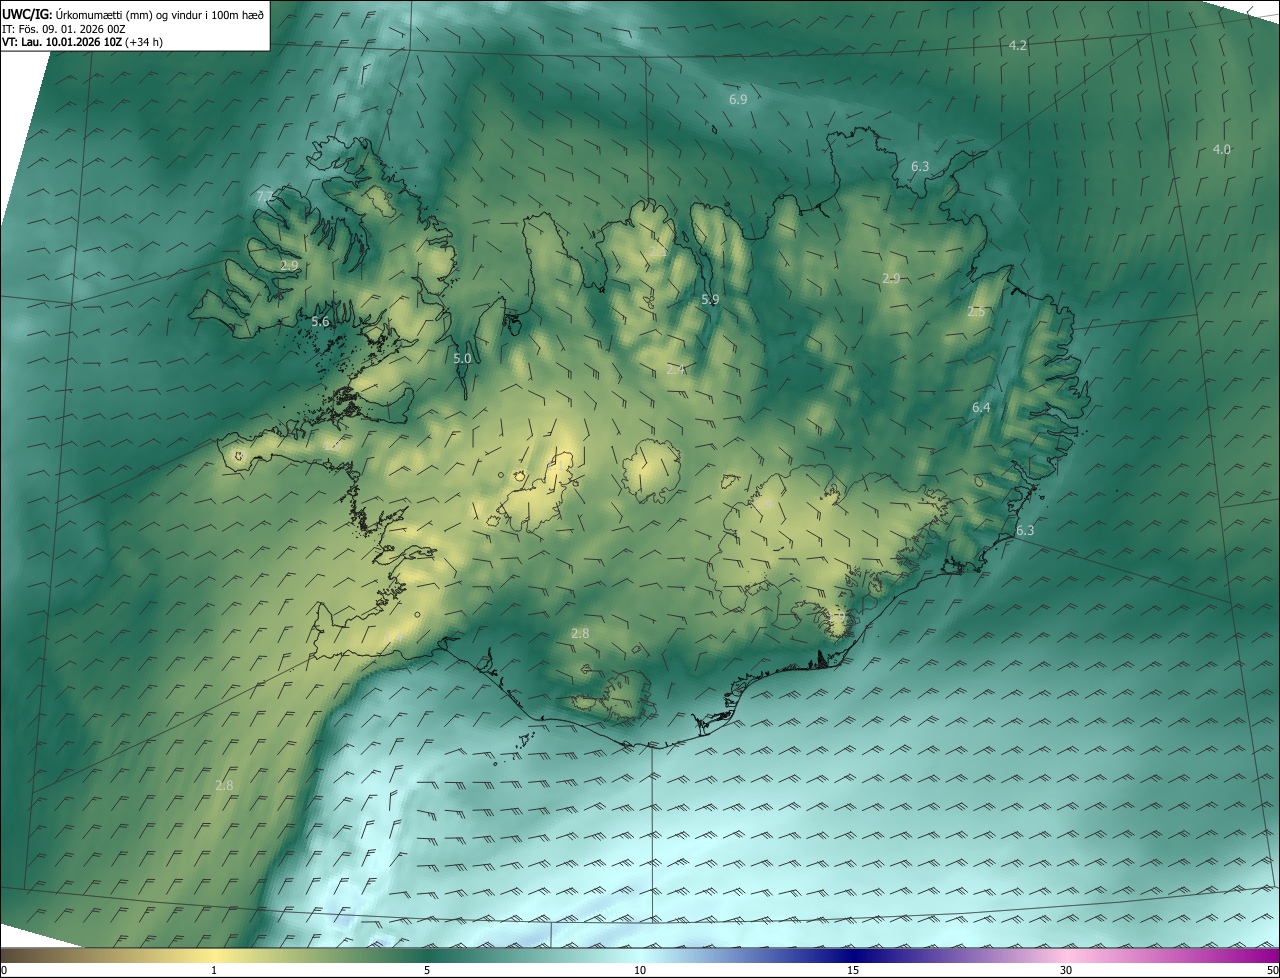The image size is (1280, 978).
Task: Click the 4.2 value on the map
Action: [x=1018, y=46]
